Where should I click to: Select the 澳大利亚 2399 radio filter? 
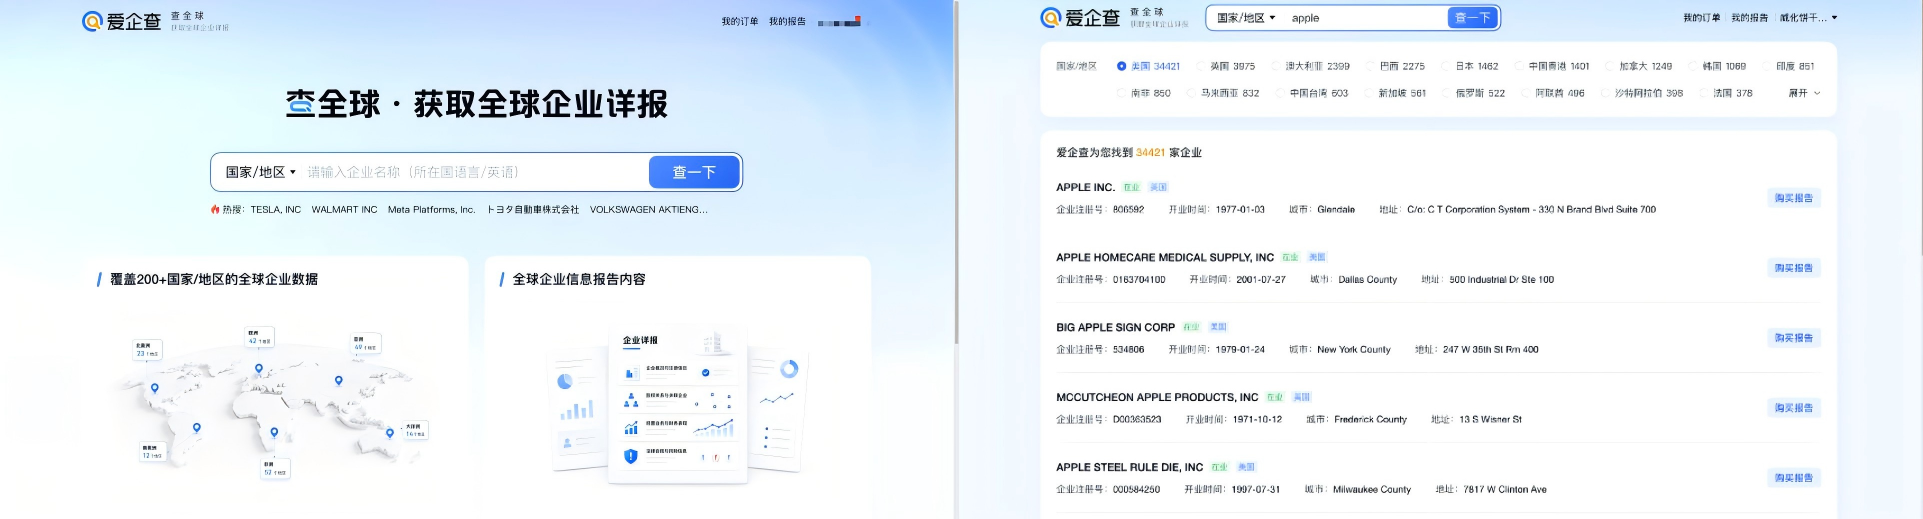(x=1310, y=66)
